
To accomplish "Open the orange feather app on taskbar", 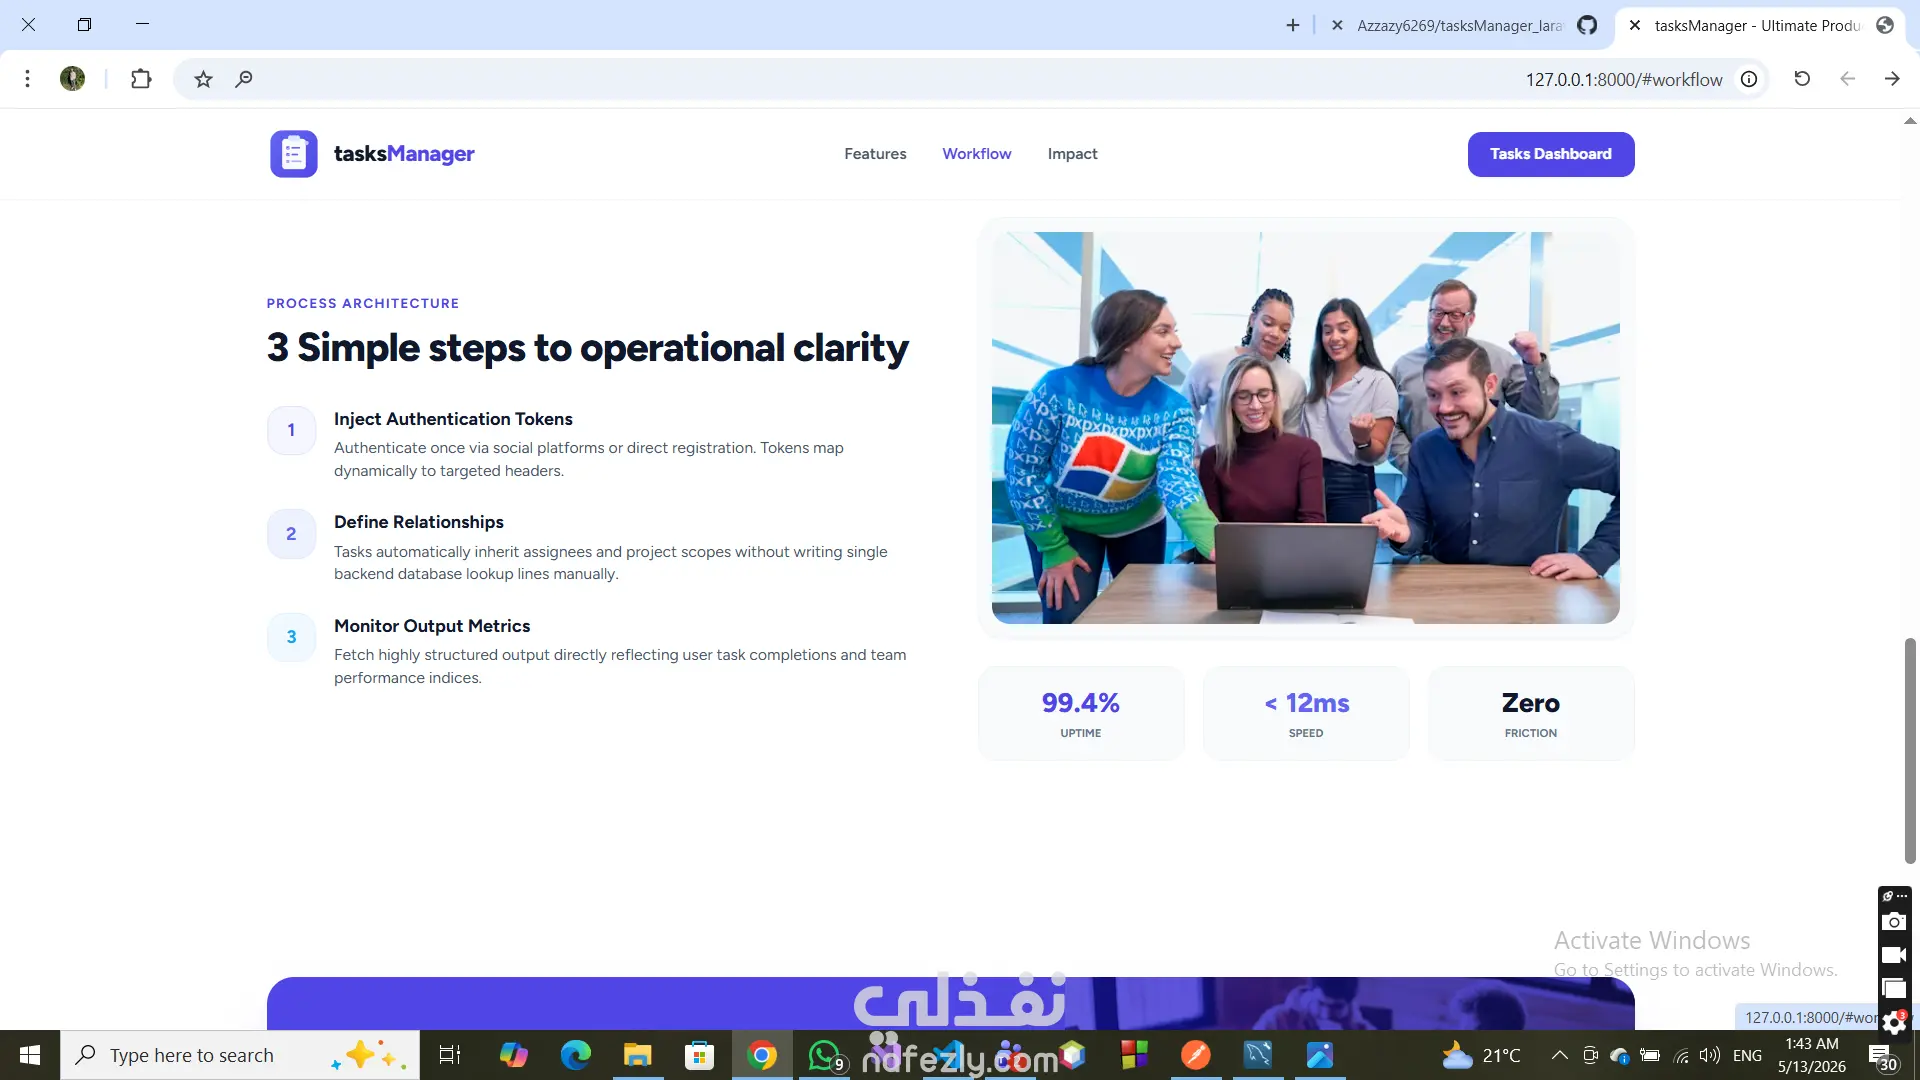I will (x=1196, y=1055).
